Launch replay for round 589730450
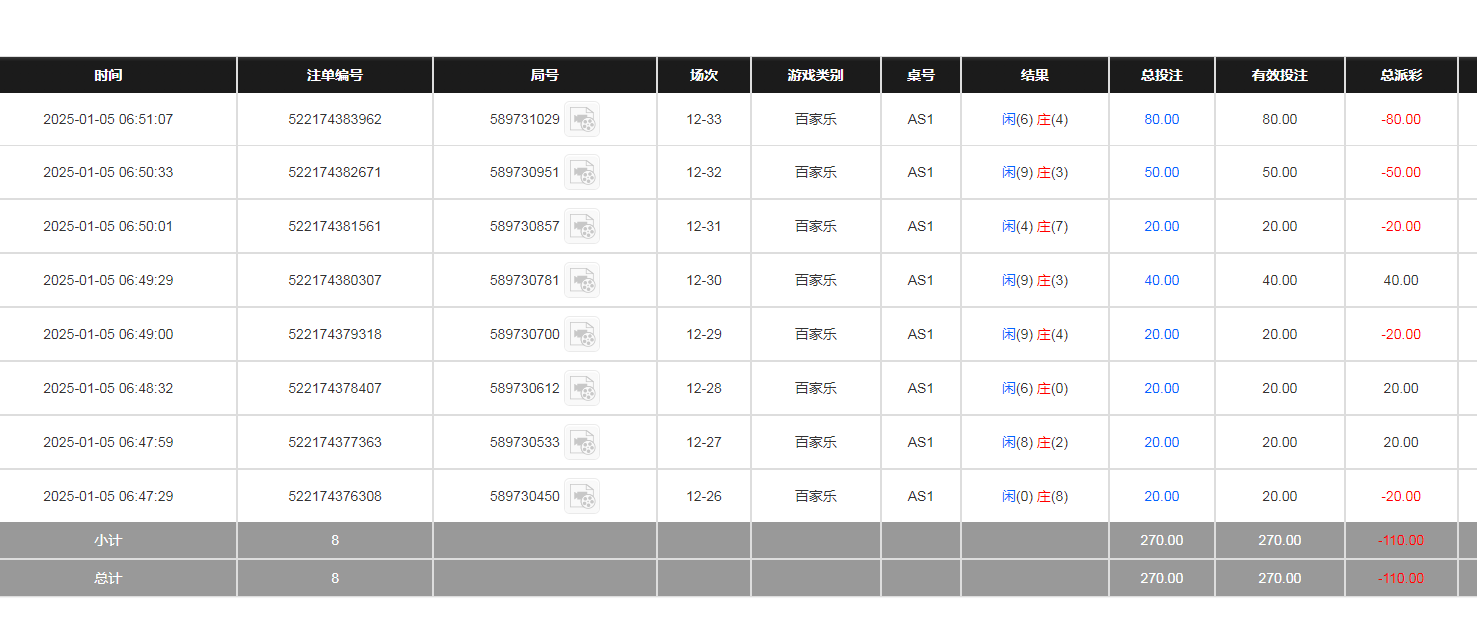The width and height of the screenshot is (1477, 618). 582,497
